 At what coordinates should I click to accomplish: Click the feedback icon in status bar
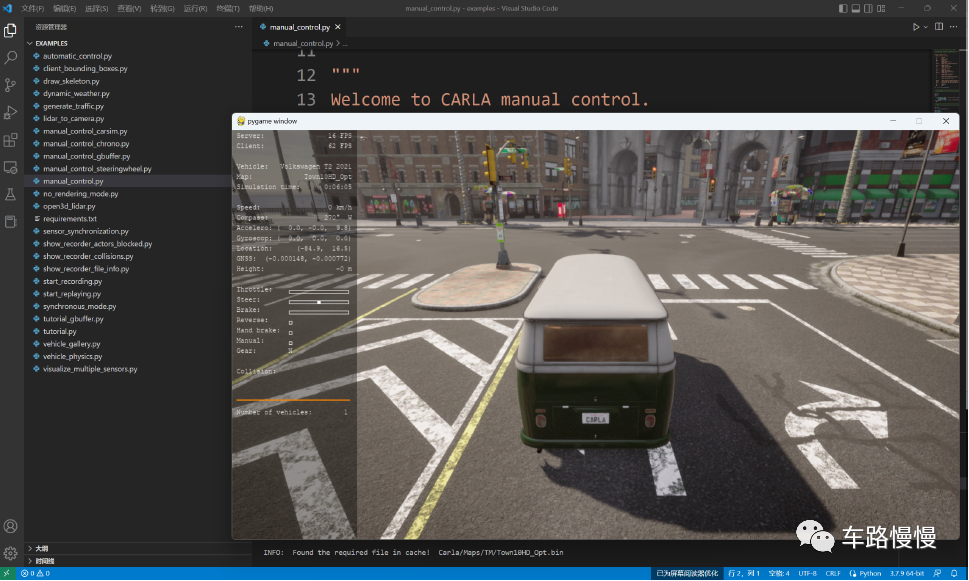tap(937, 574)
